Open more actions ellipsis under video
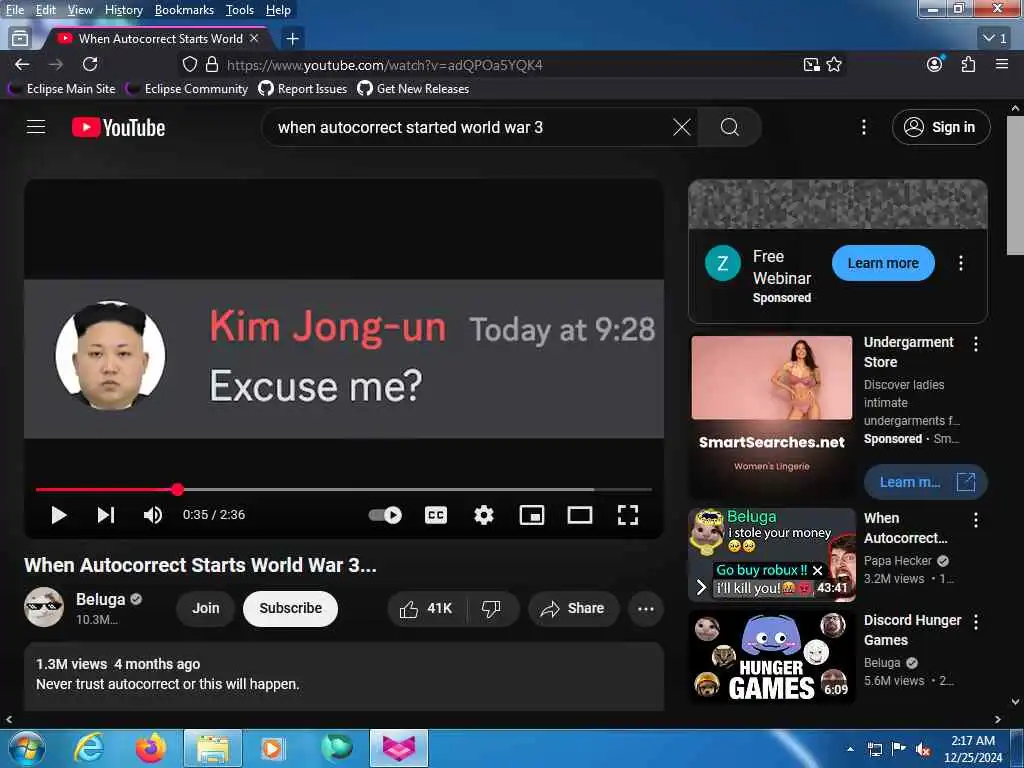The height and width of the screenshot is (768, 1024). coord(646,609)
